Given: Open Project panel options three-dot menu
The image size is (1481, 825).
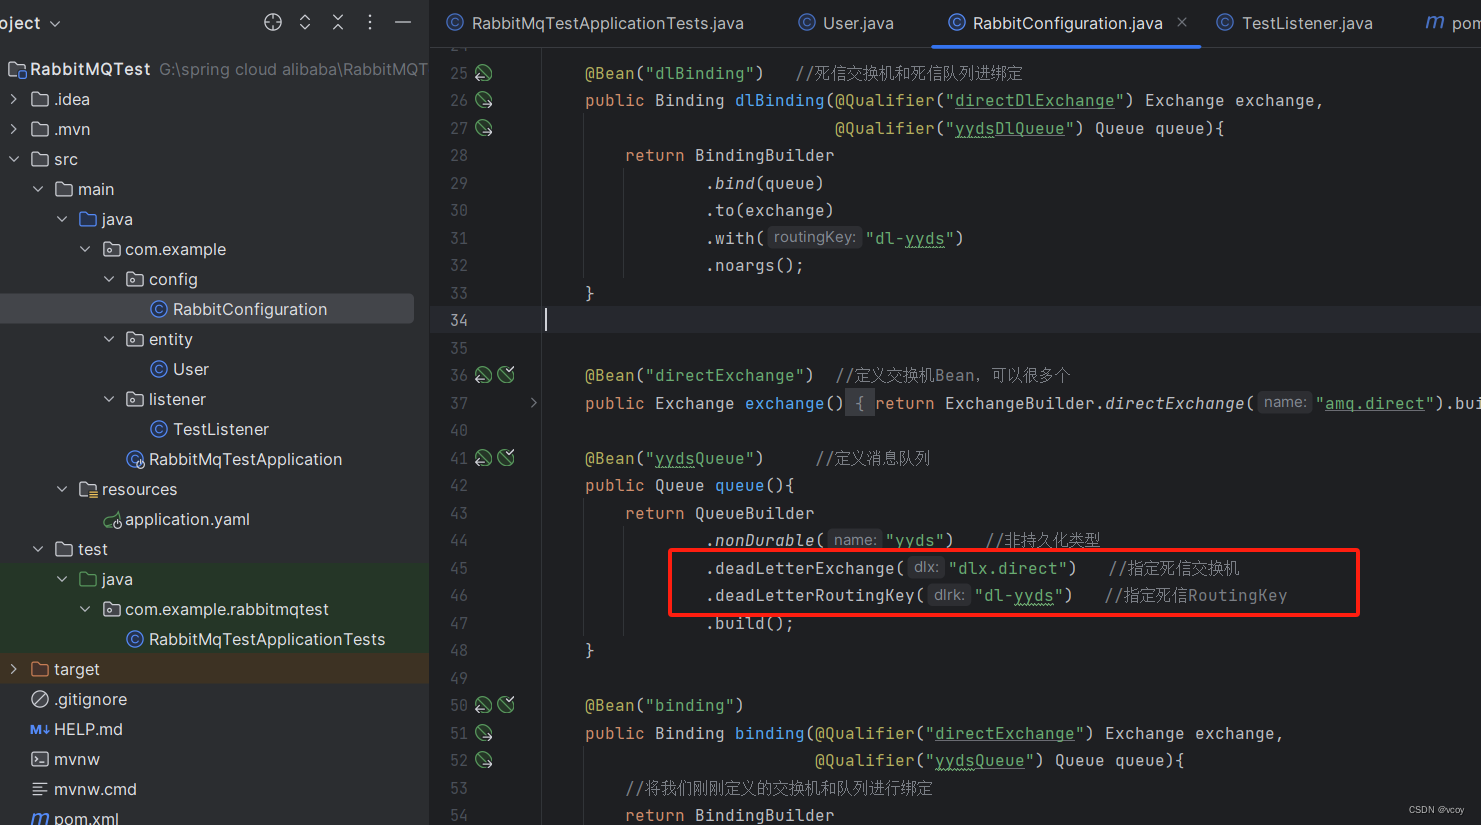Looking at the screenshot, I should (370, 22).
